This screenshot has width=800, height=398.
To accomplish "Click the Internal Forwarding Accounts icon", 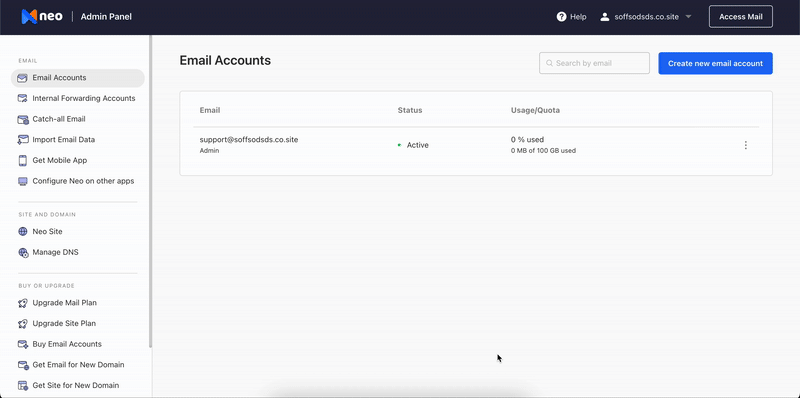I will coord(22,98).
